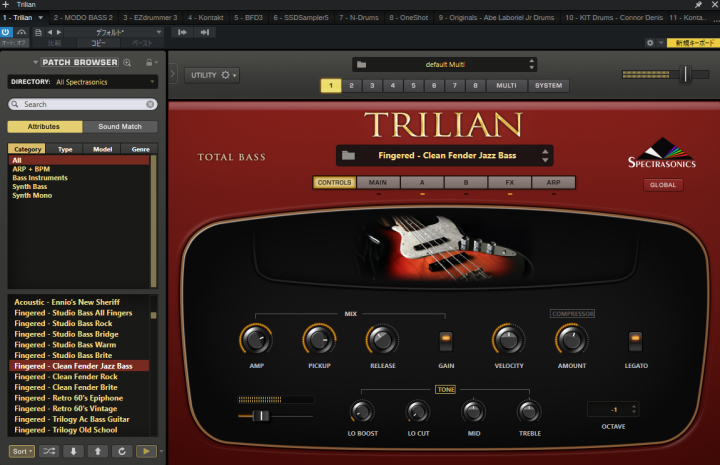The width and height of the screenshot is (720, 465).
Task: Refresh the patch browser list
Action: pyautogui.click(x=122, y=451)
